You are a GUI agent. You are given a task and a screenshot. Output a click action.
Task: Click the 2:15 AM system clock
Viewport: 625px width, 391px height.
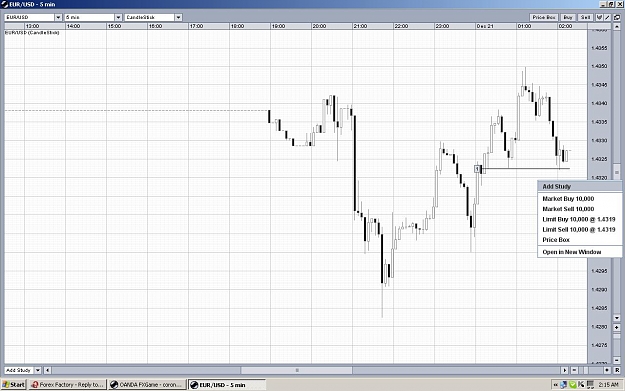(x=608, y=385)
